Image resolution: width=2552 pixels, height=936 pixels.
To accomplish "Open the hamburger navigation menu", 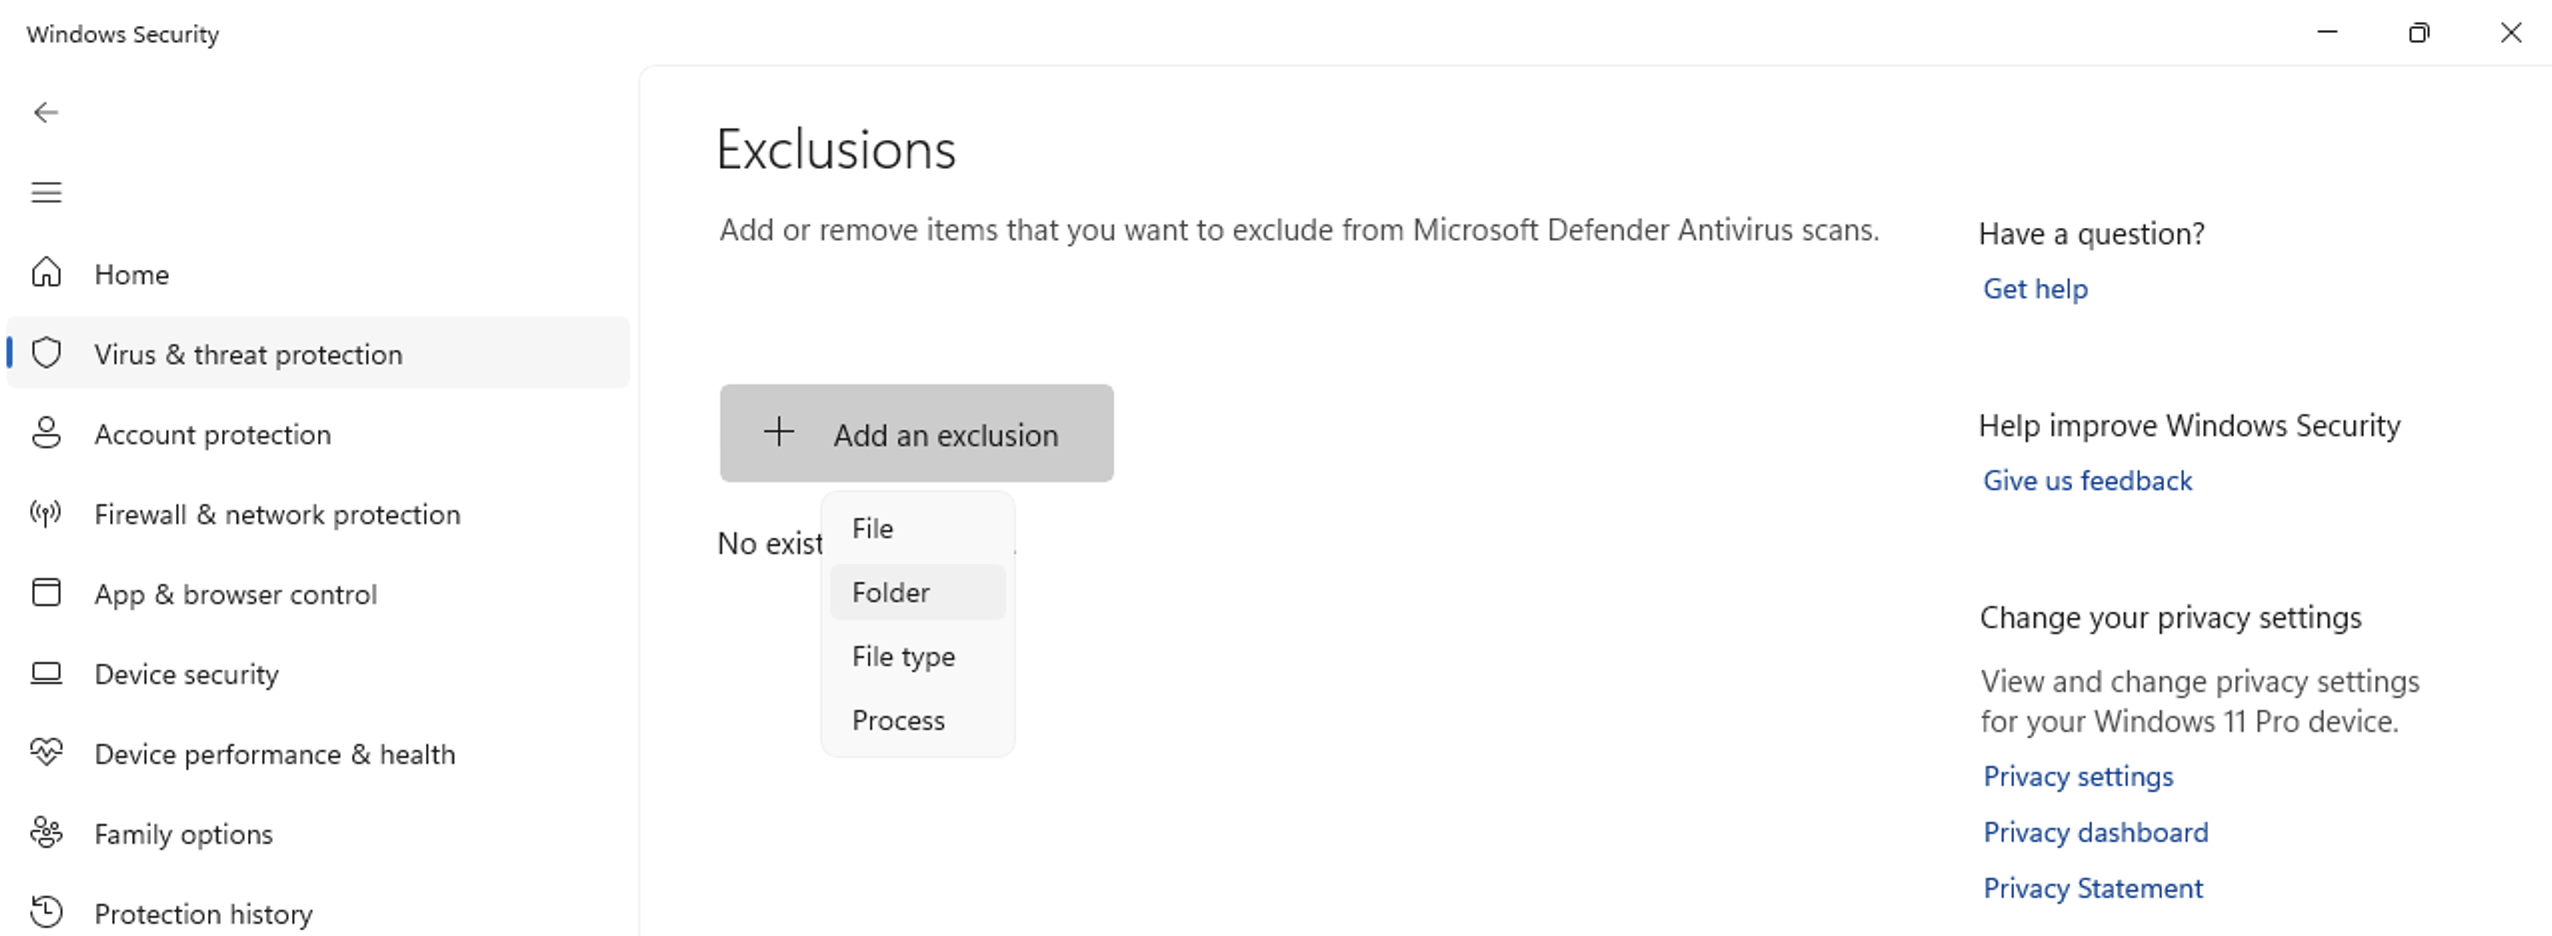I will coord(46,192).
